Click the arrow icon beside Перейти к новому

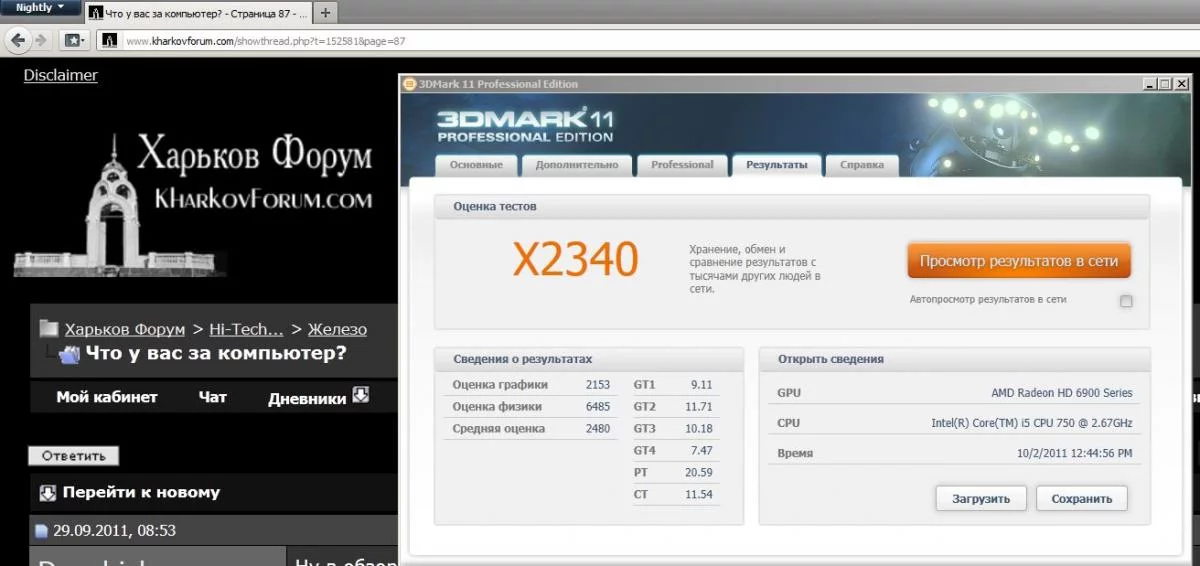(48, 492)
